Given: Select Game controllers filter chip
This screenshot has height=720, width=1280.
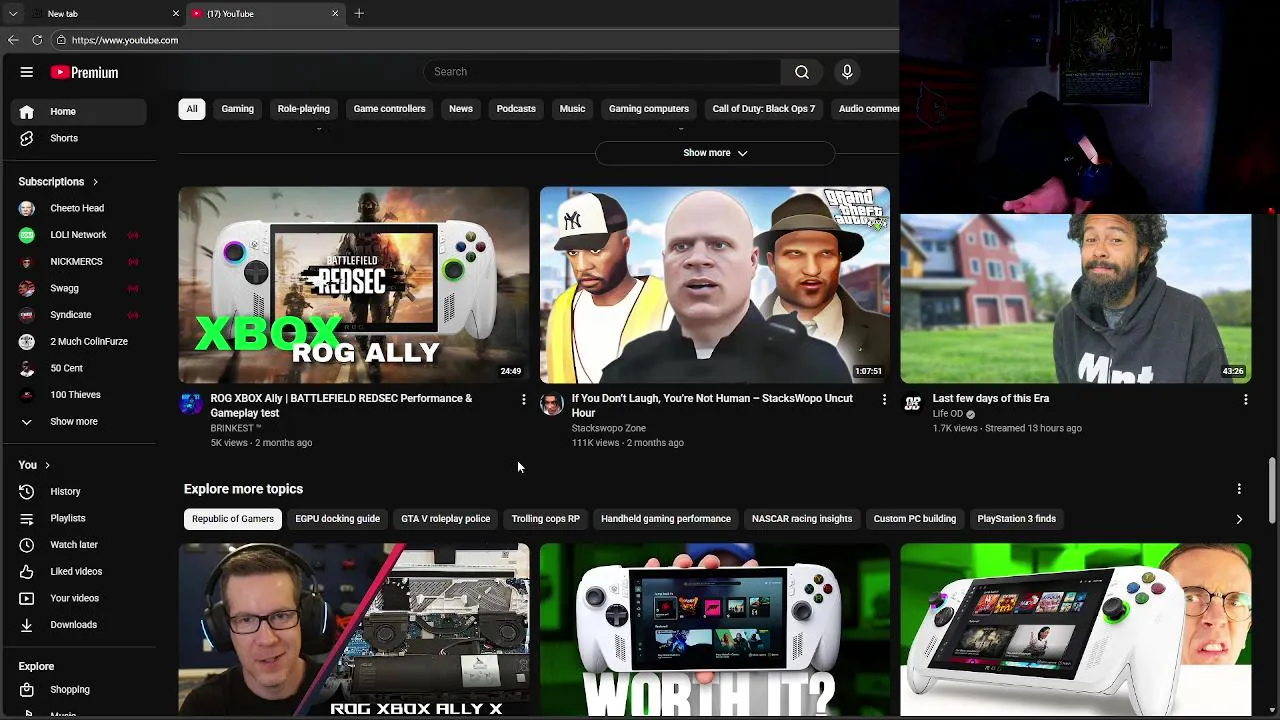Looking at the screenshot, I should [389, 109].
